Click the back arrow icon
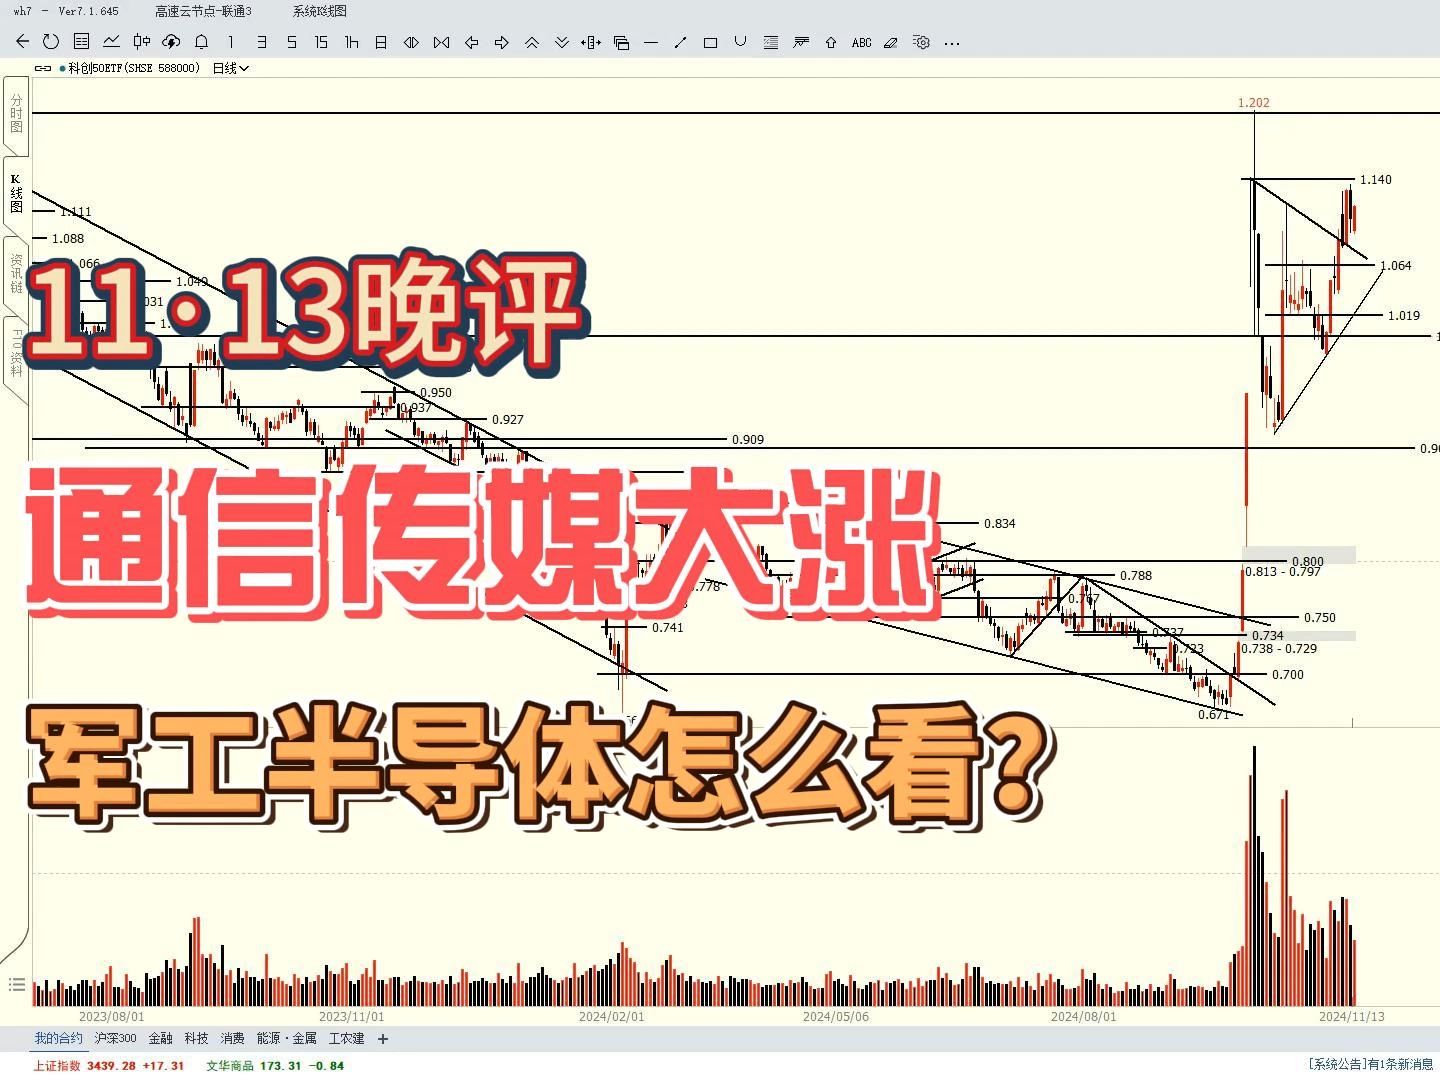Image resolution: width=1440 pixels, height=1080 pixels. pos(22,42)
